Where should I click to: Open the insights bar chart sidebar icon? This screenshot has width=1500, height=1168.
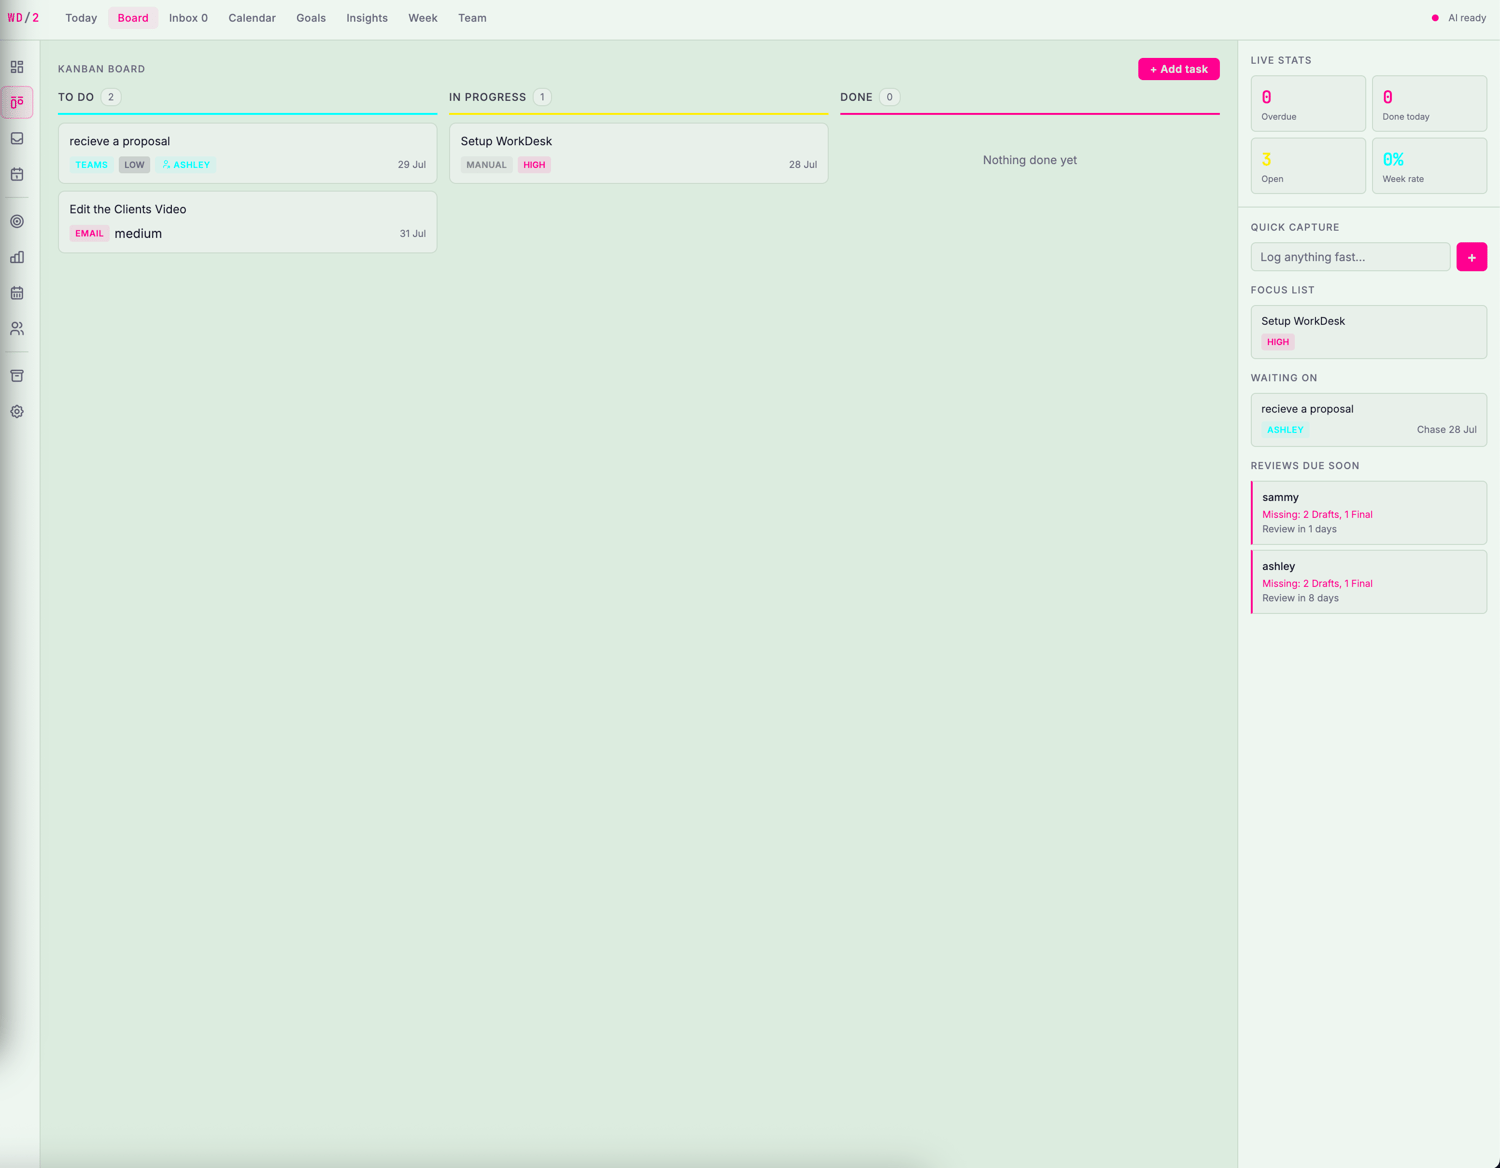coord(17,257)
